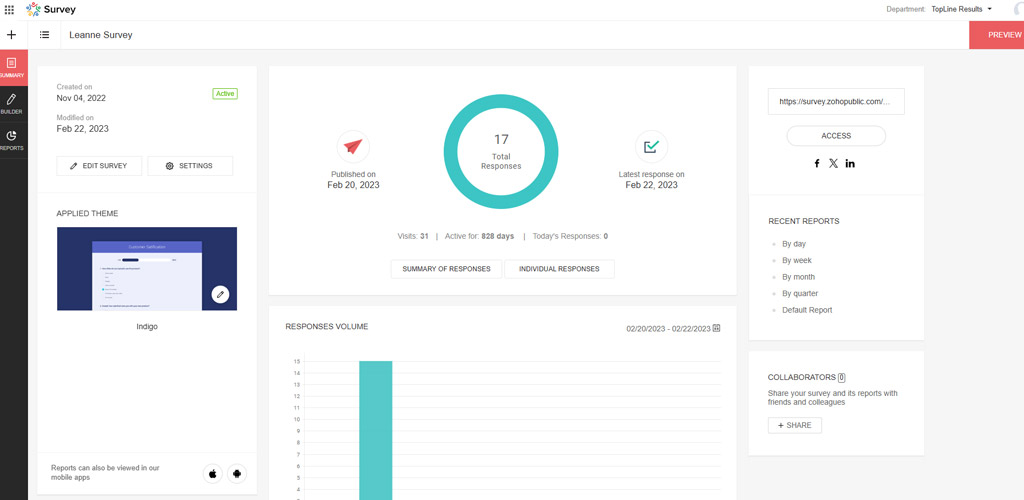Screen dimensions: 1024x500
Task: Click the Visits: 31 statistic
Action: [413, 236]
